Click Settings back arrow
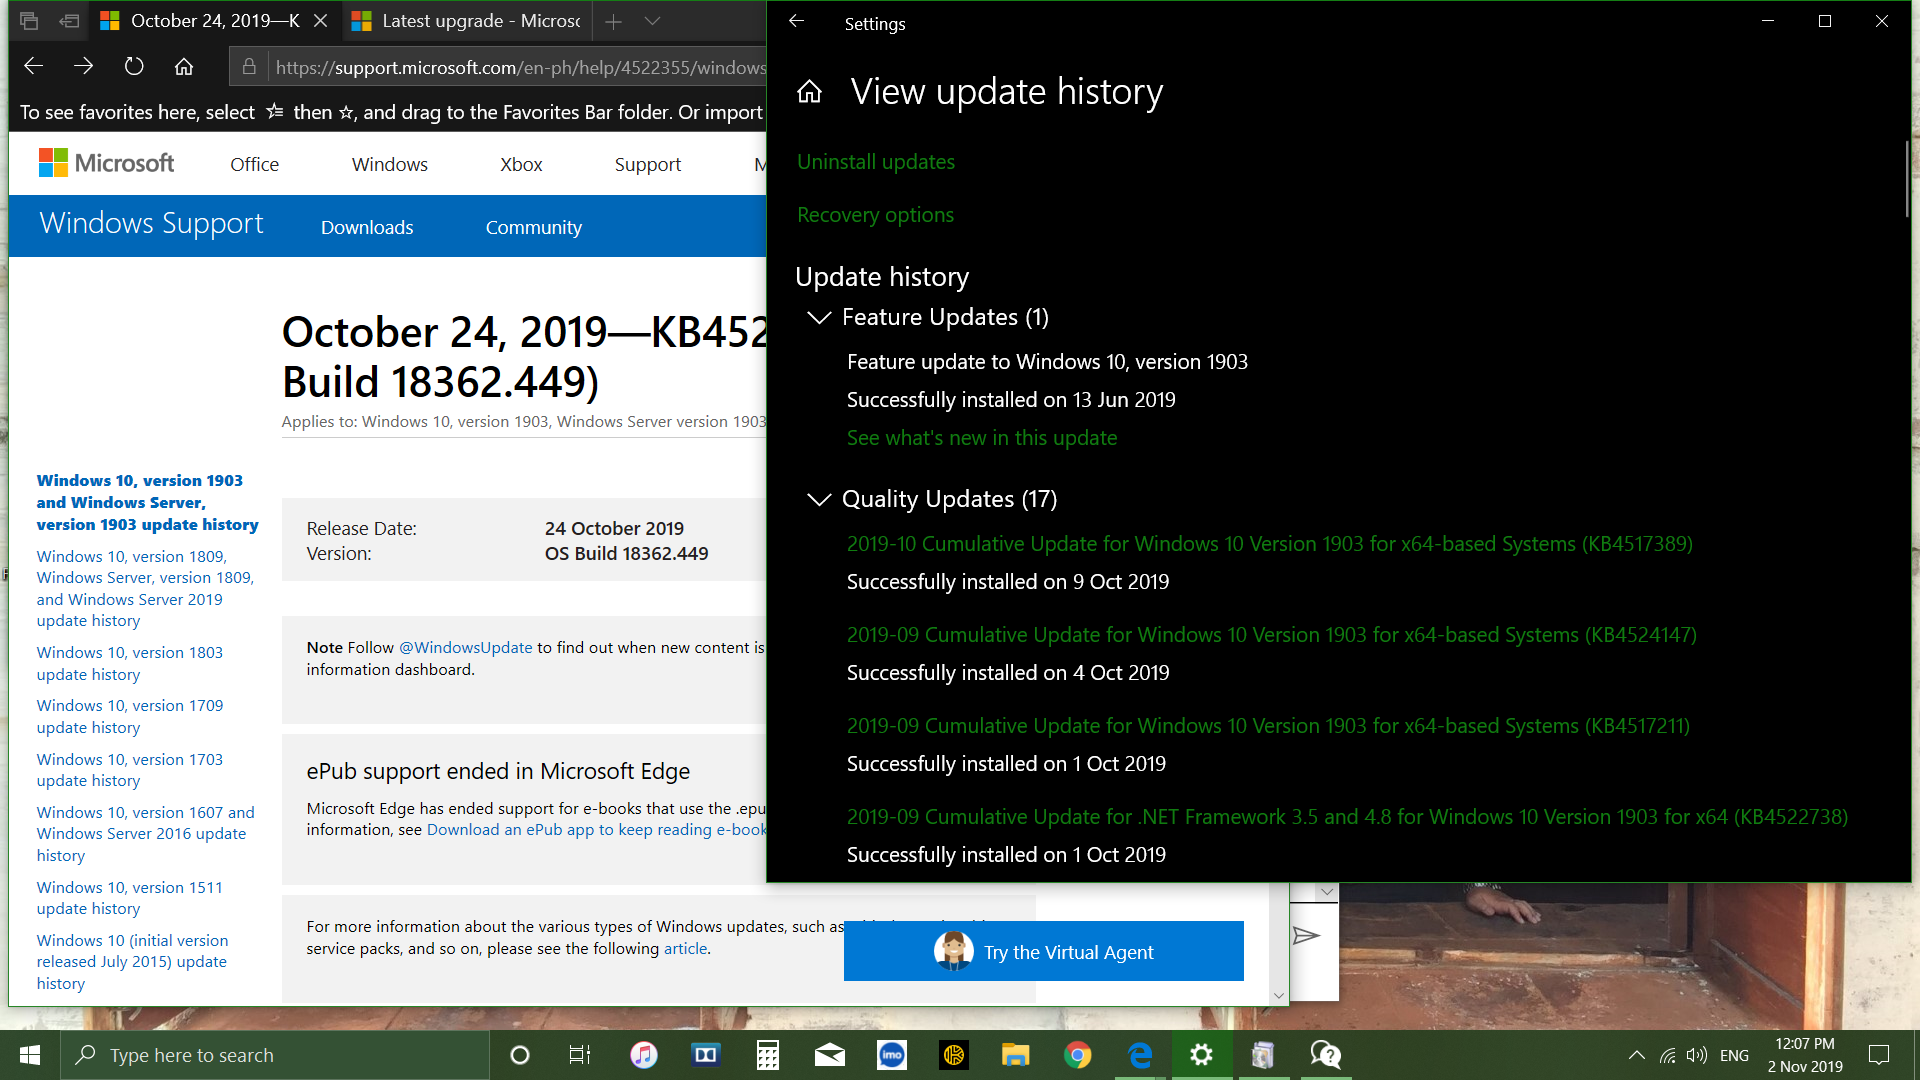This screenshot has width=1920, height=1080. [x=796, y=21]
